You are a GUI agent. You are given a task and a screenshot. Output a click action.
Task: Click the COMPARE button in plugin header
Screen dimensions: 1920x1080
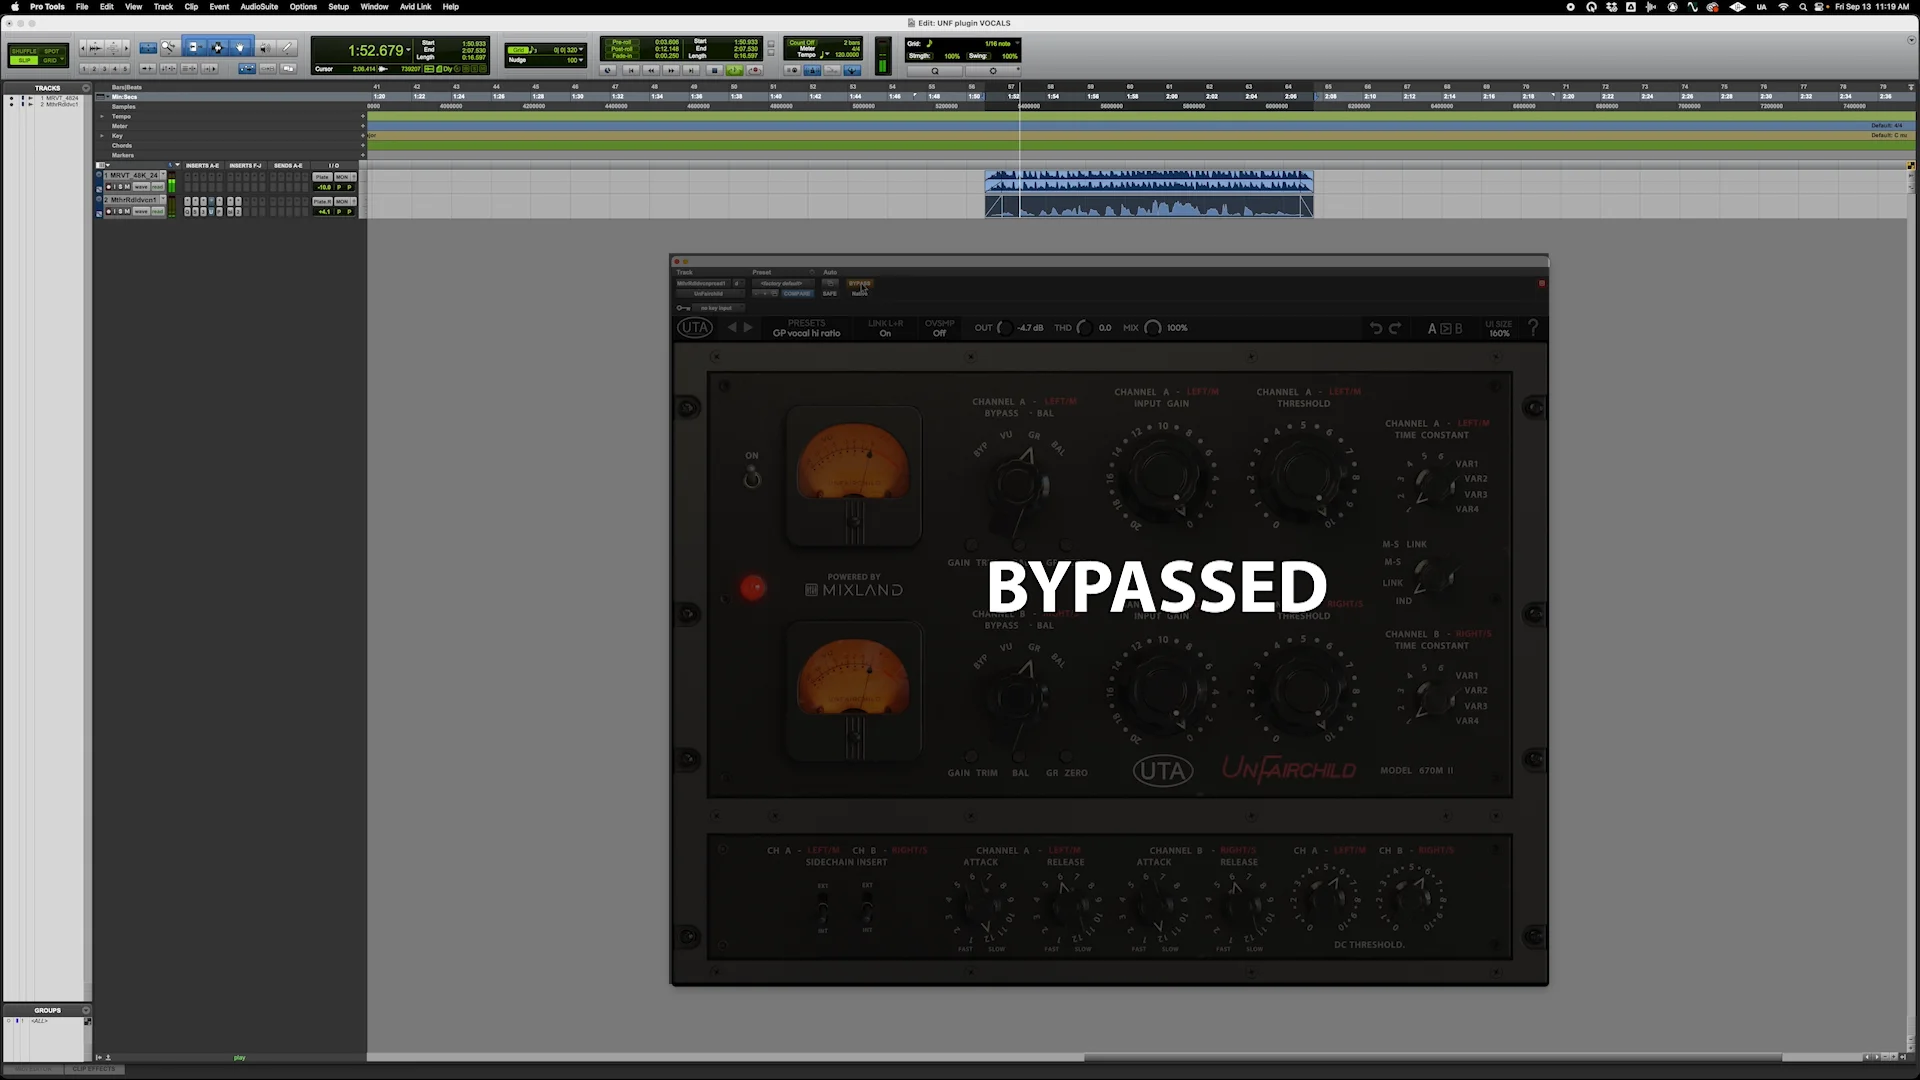point(797,294)
